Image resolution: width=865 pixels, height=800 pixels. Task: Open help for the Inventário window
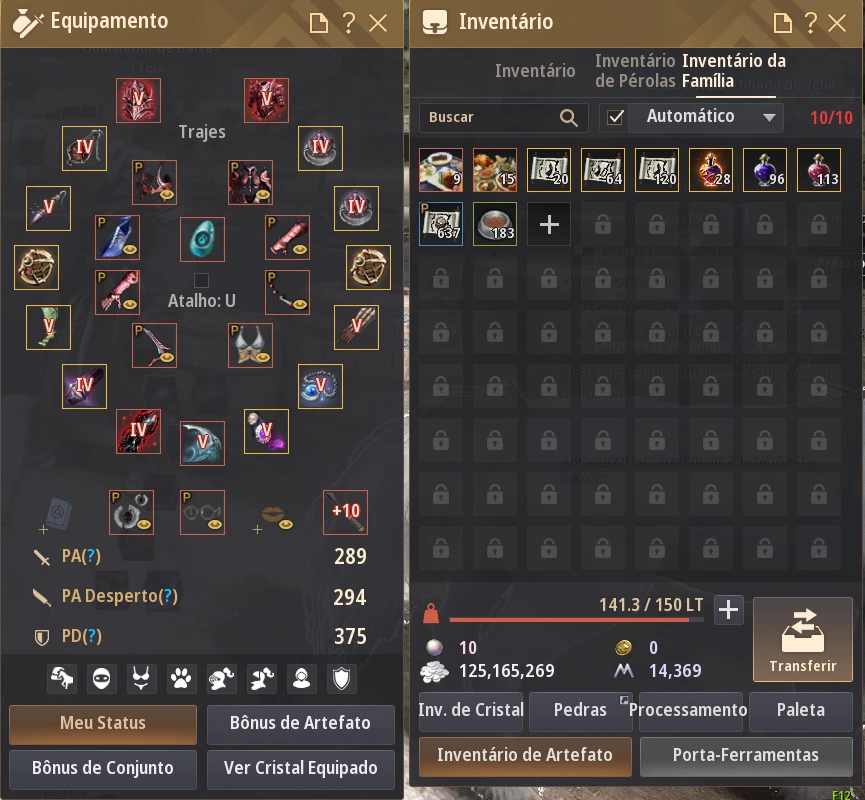810,23
